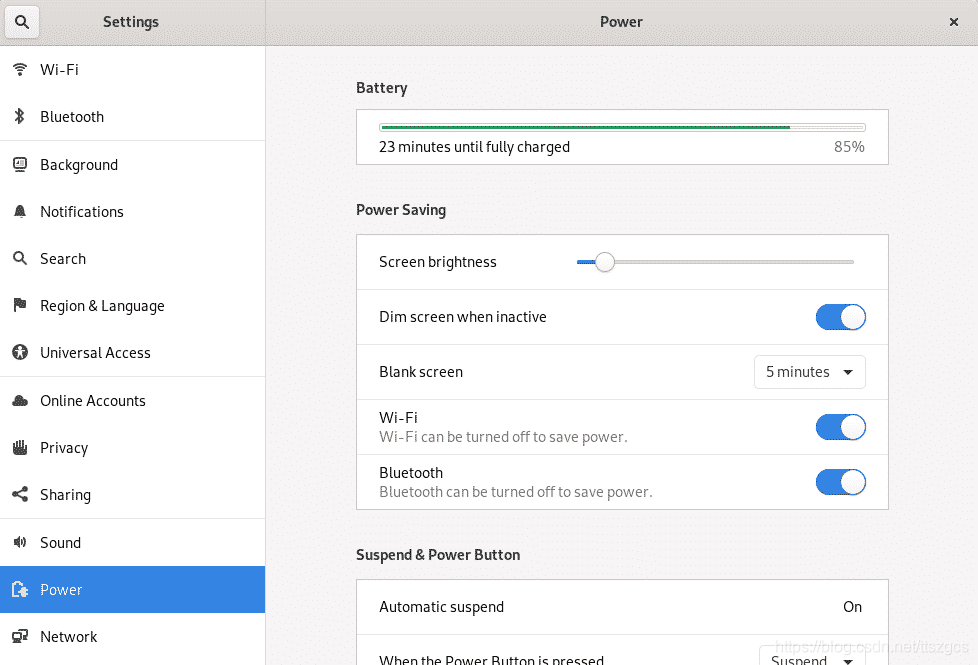Click the 85% battery percentage text
Viewport: 978px width, 665px height.
(849, 147)
